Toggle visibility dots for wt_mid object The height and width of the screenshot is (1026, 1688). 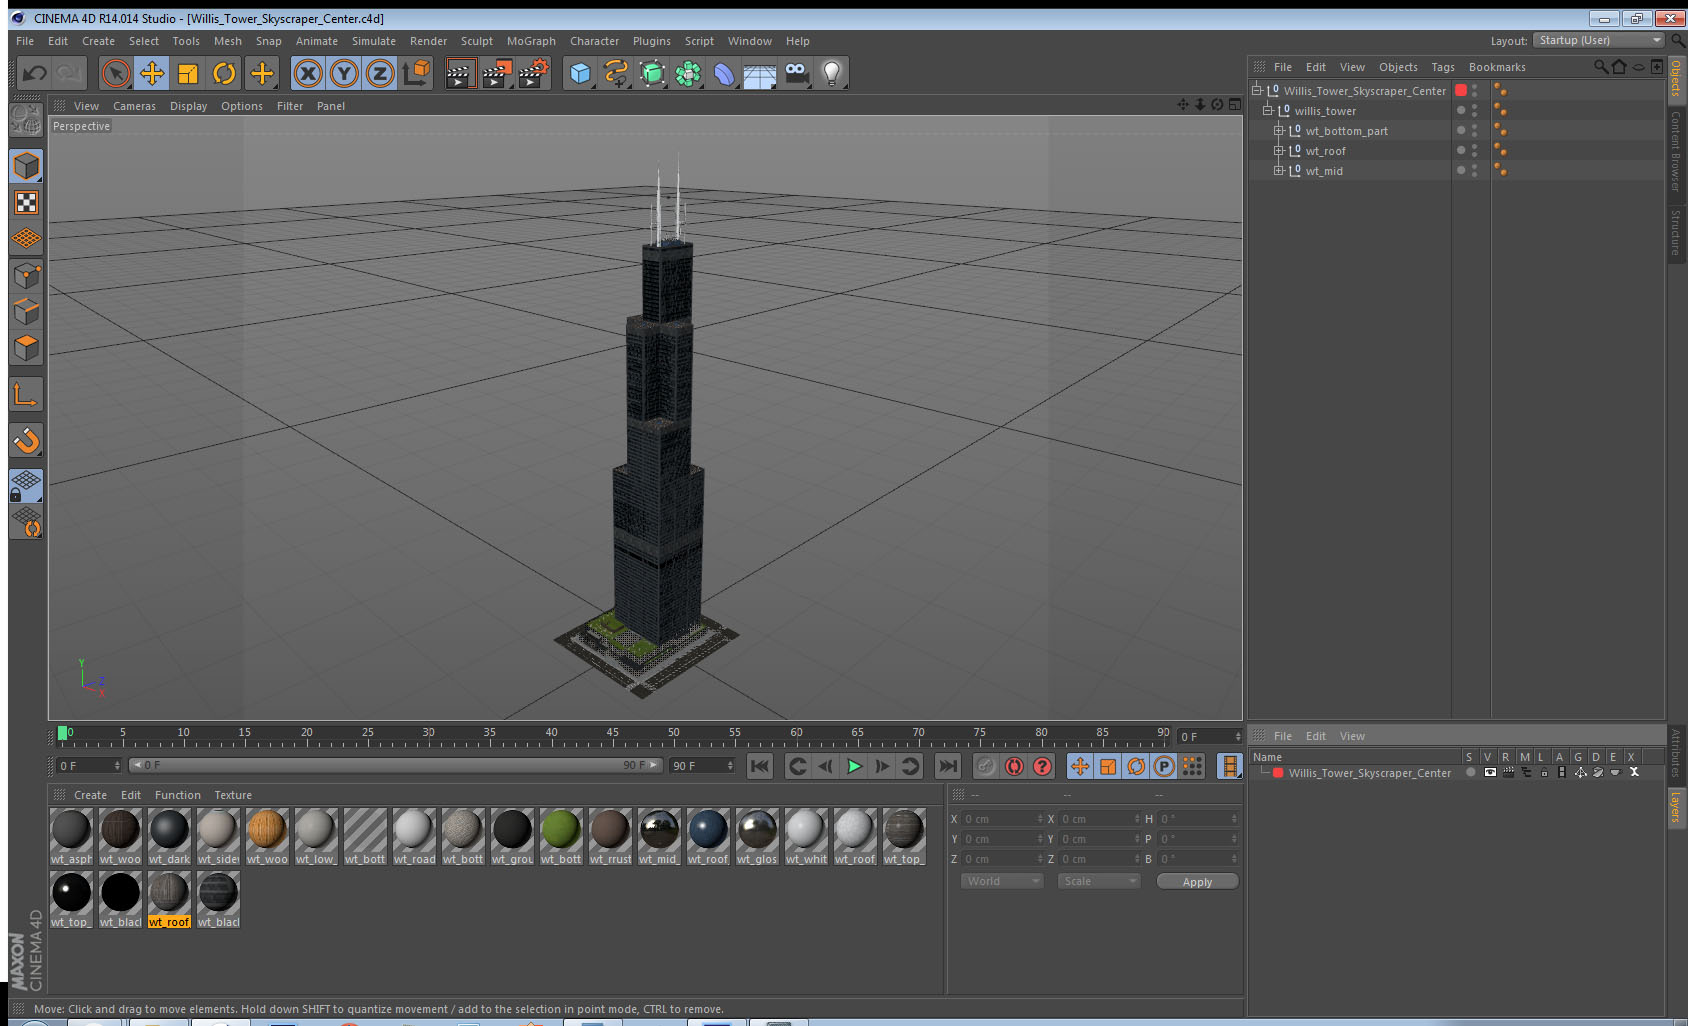(x=1474, y=170)
